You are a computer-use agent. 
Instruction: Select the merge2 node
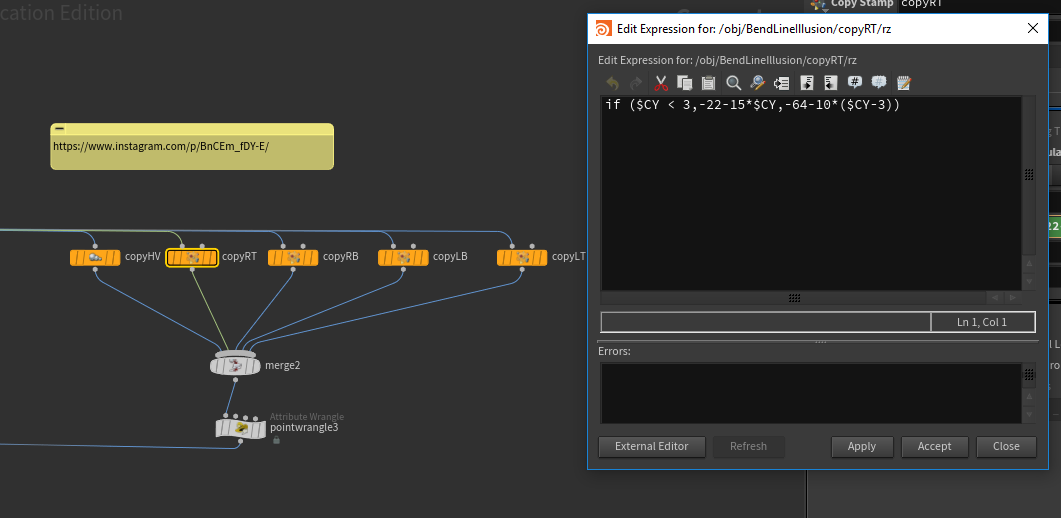(235, 365)
